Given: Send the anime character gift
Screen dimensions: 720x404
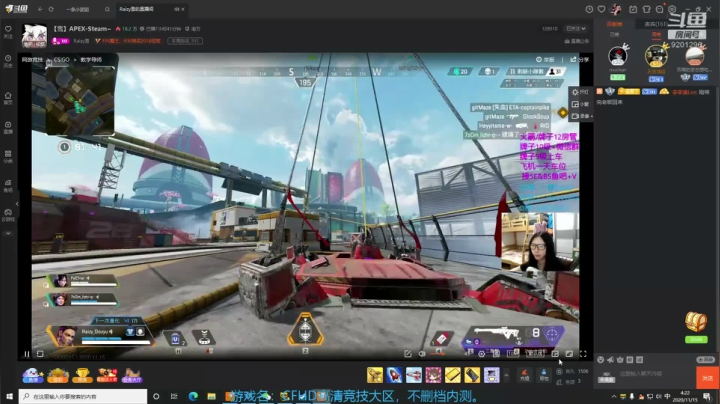Looking at the screenshot, I should point(433,375).
